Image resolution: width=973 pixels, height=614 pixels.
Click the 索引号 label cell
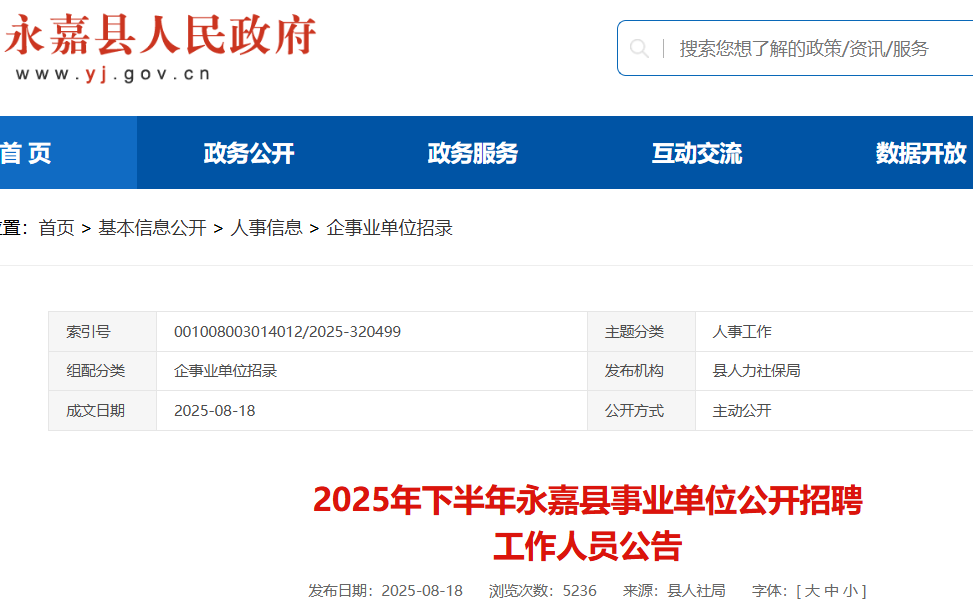(102, 332)
